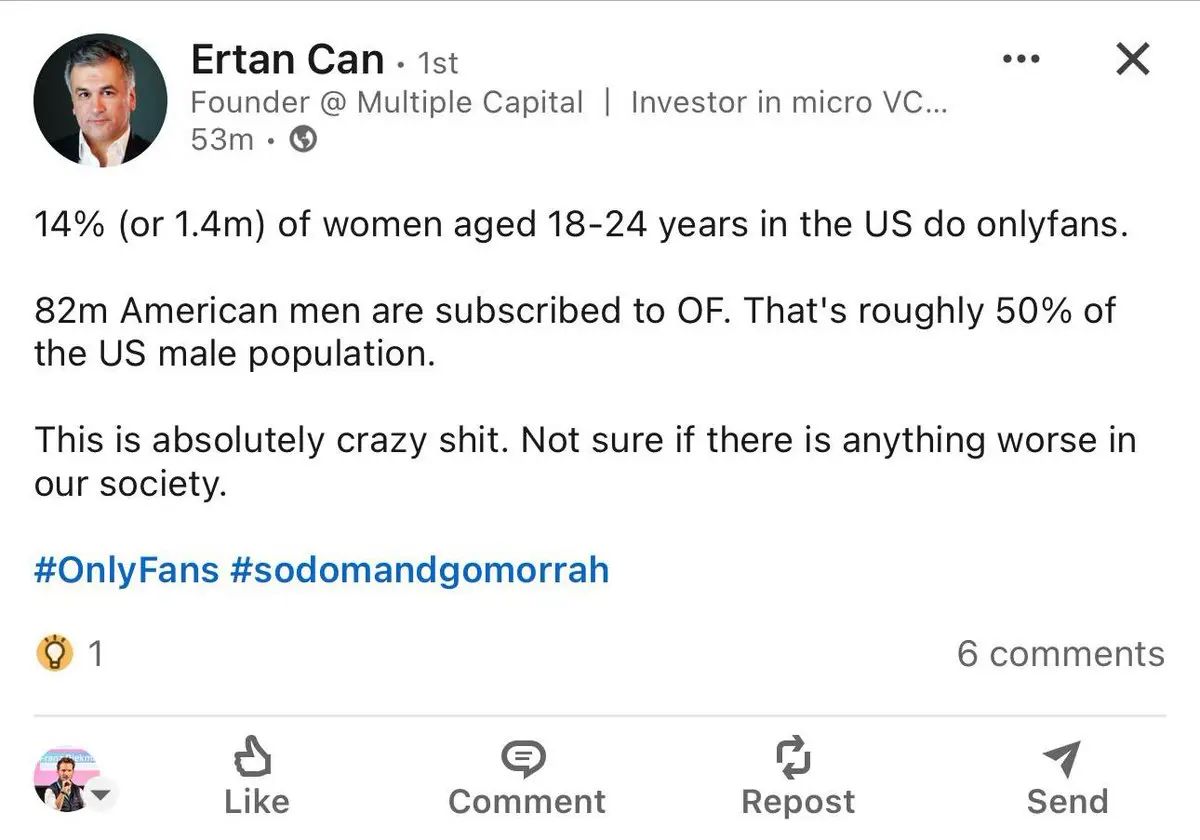This screenshot has height=840, width=1200.
Task: Tap the Repost label
Action: click(x=798, y=802)
